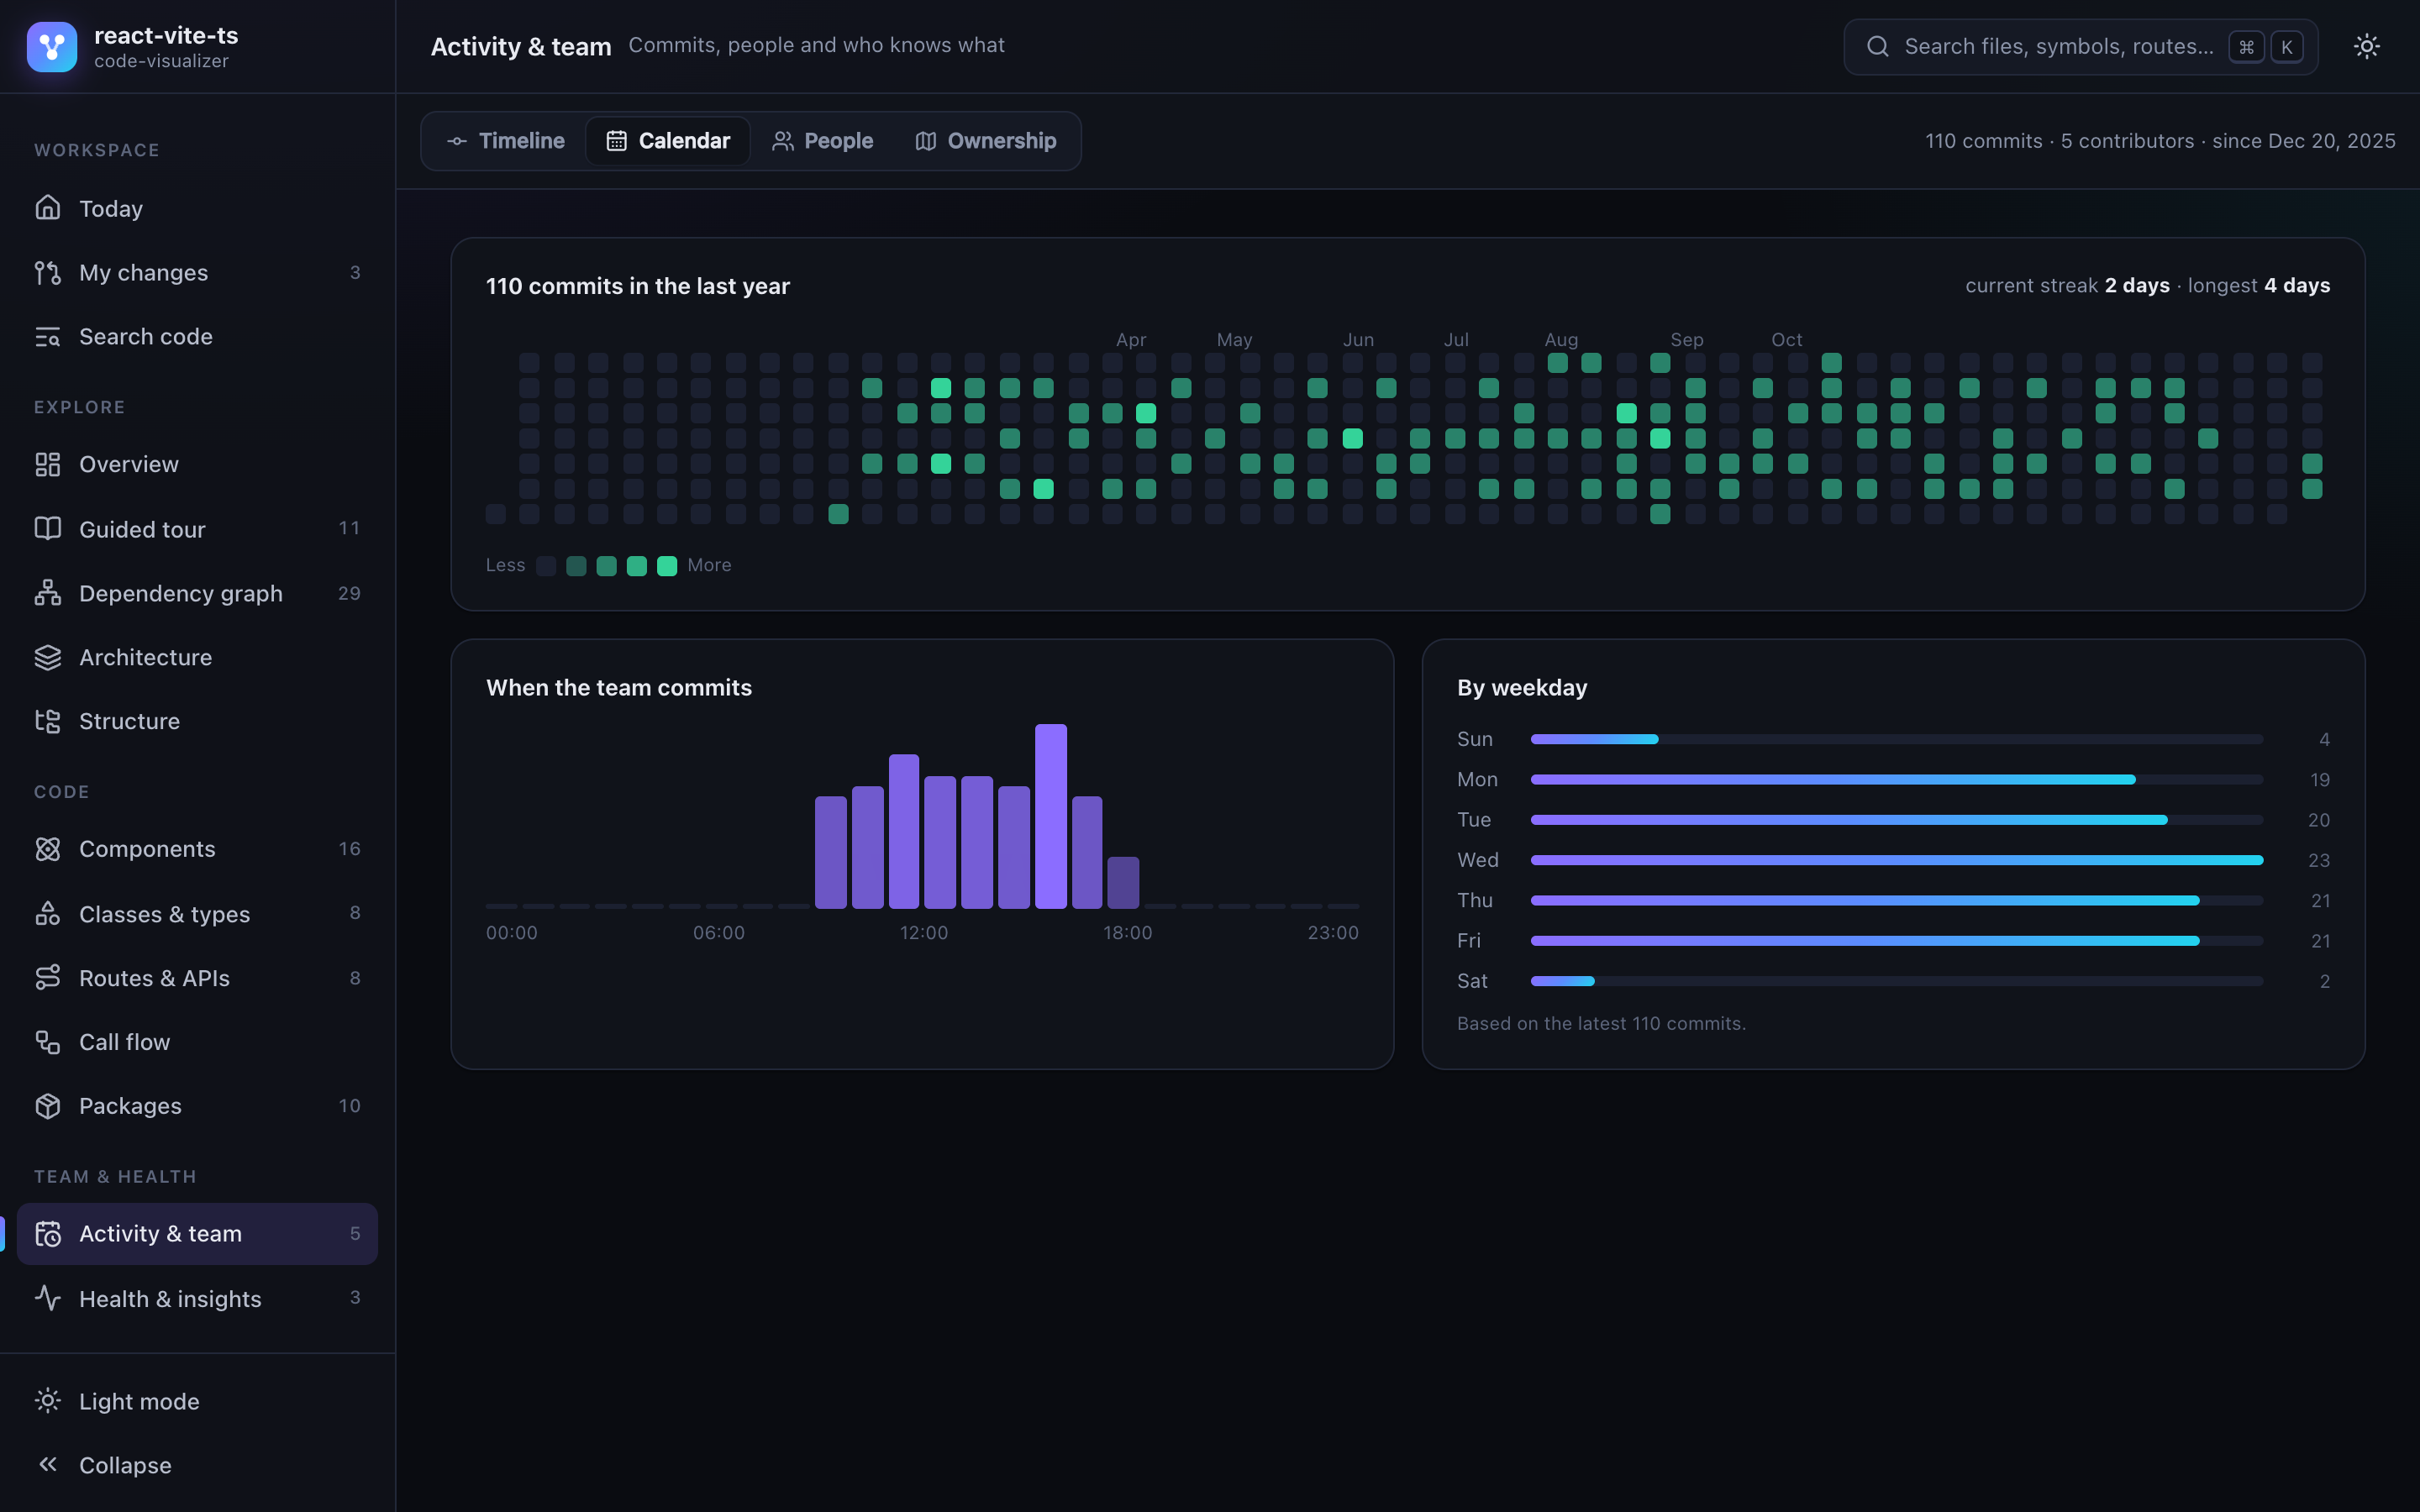The width and height of the screenshot is (2420, 1512).
Task: Open the Today home icon
Action: (x=48, y=208)
